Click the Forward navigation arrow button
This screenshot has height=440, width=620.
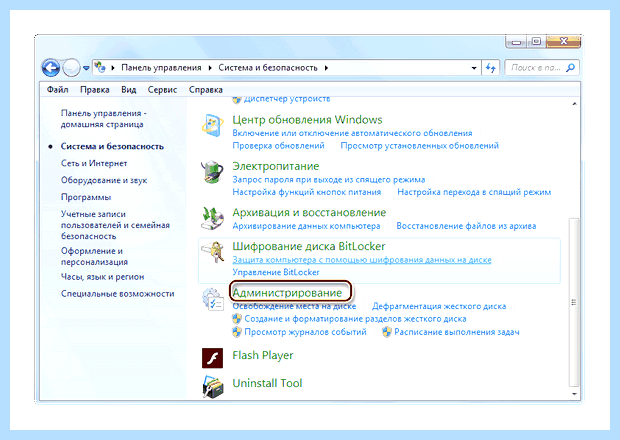[71, 68]
